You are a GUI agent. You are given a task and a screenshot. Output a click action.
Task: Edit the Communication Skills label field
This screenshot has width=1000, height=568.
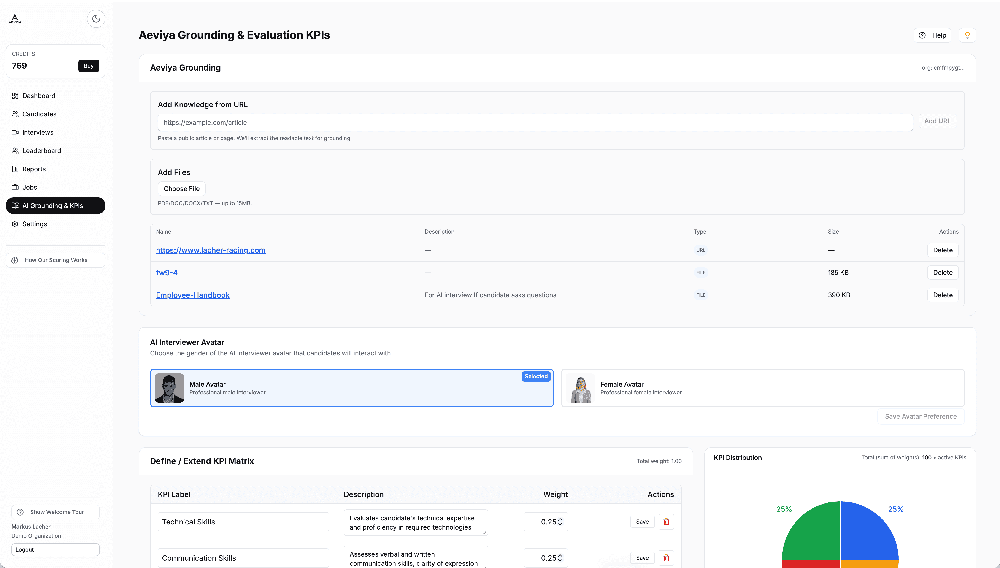(x=242, y=558)
